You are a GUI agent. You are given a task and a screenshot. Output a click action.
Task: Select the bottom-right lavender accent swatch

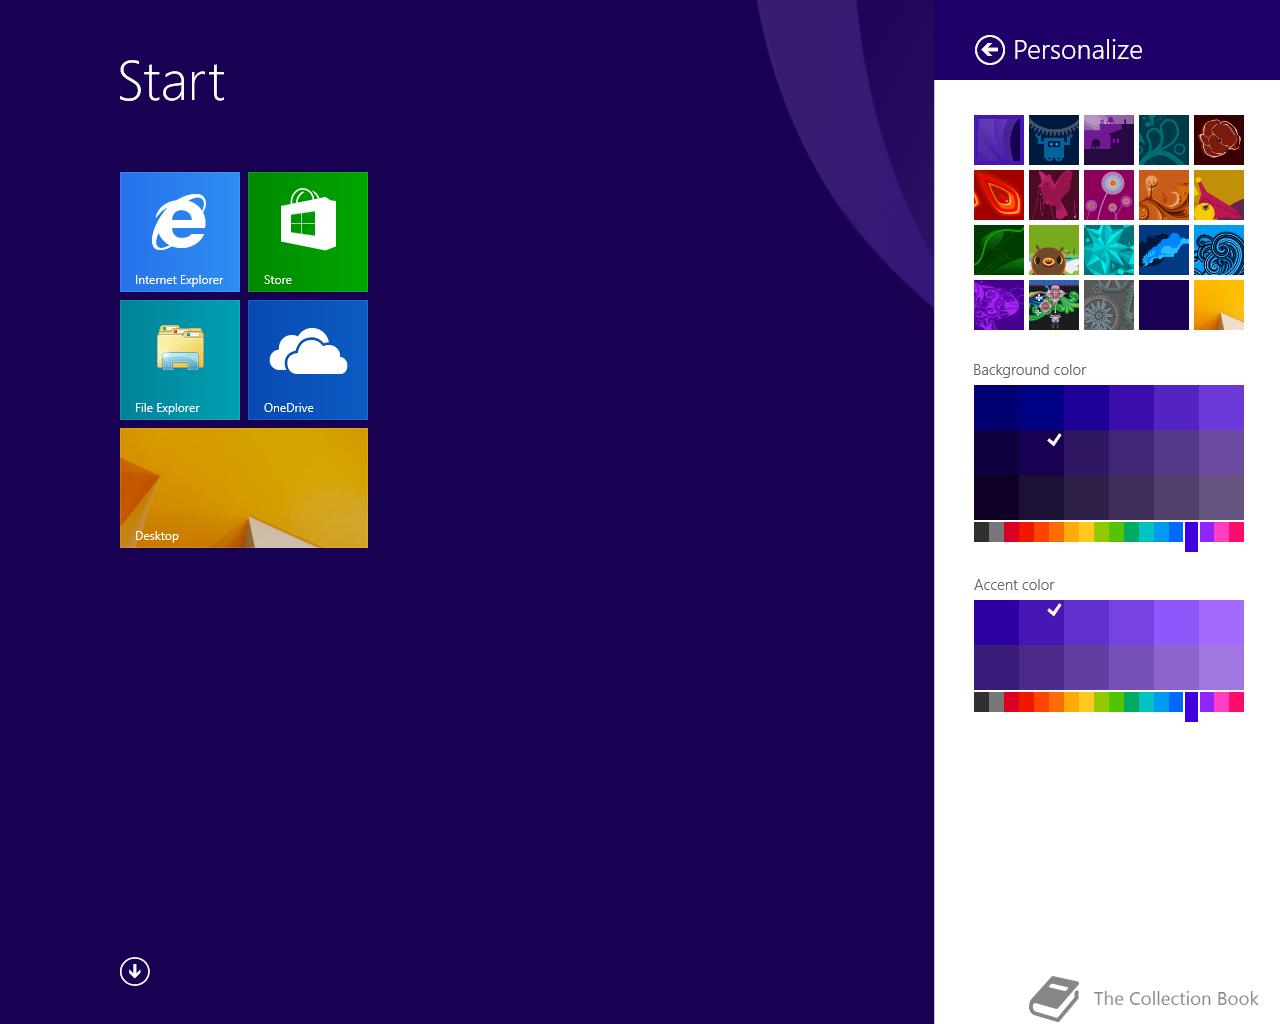pyautogui.click(x=1221, y=667)
